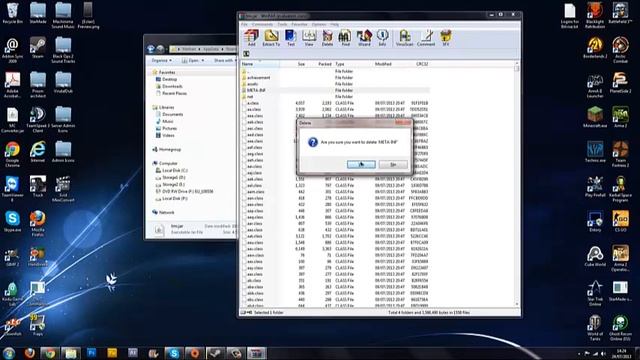Cancel deletion with the No button
This screenshot has width=640, height=360.
(x=393, y=164)
